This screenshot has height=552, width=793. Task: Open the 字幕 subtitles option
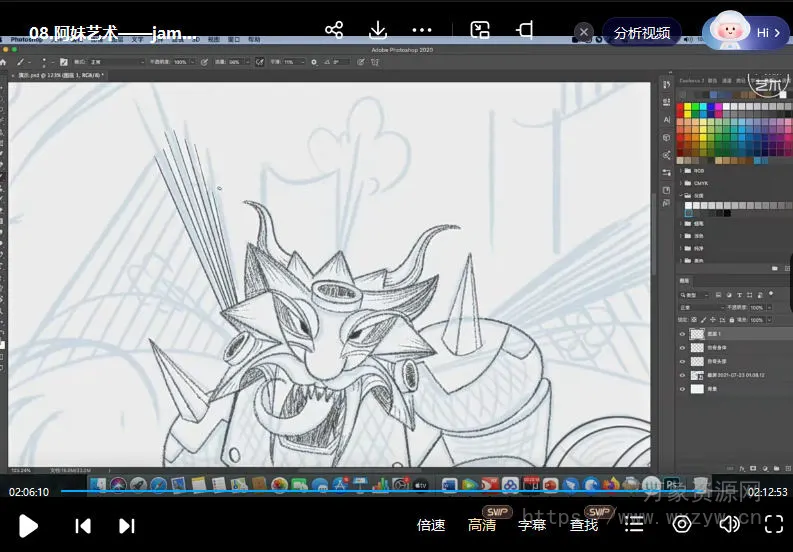point(532,525)
